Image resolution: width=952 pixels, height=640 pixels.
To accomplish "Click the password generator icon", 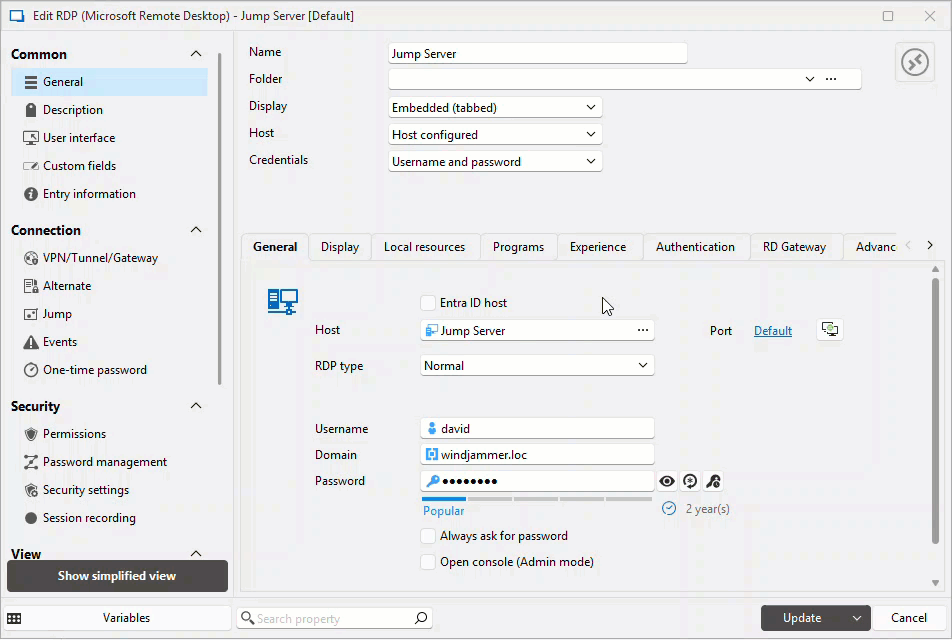I will tap(690, 481).
